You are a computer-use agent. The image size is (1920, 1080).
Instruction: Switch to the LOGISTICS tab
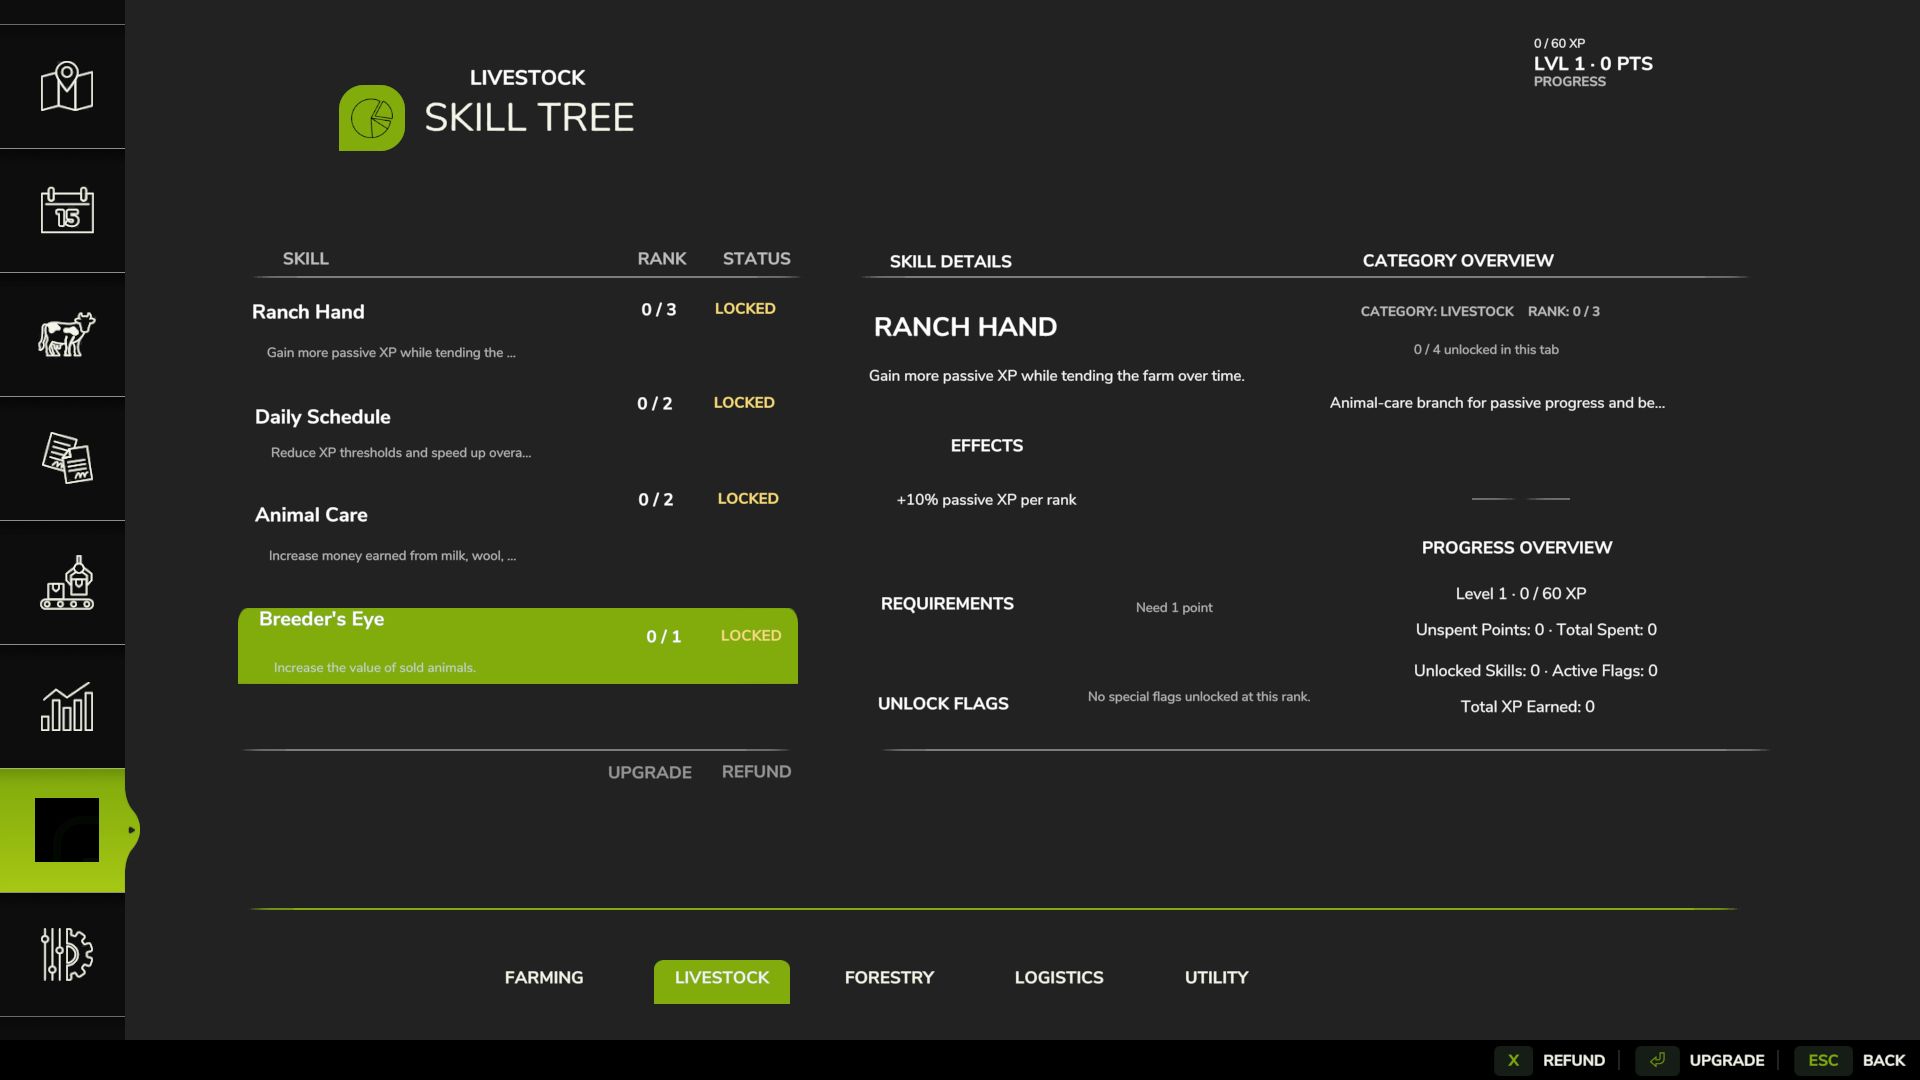coord(1058,977)
